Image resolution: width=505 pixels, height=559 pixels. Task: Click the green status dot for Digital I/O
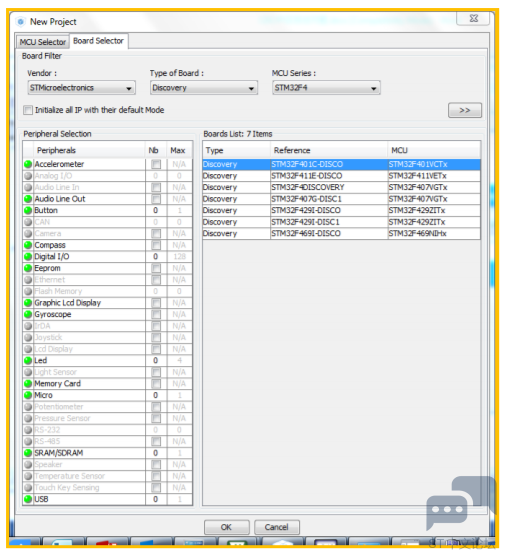(28, 257)
